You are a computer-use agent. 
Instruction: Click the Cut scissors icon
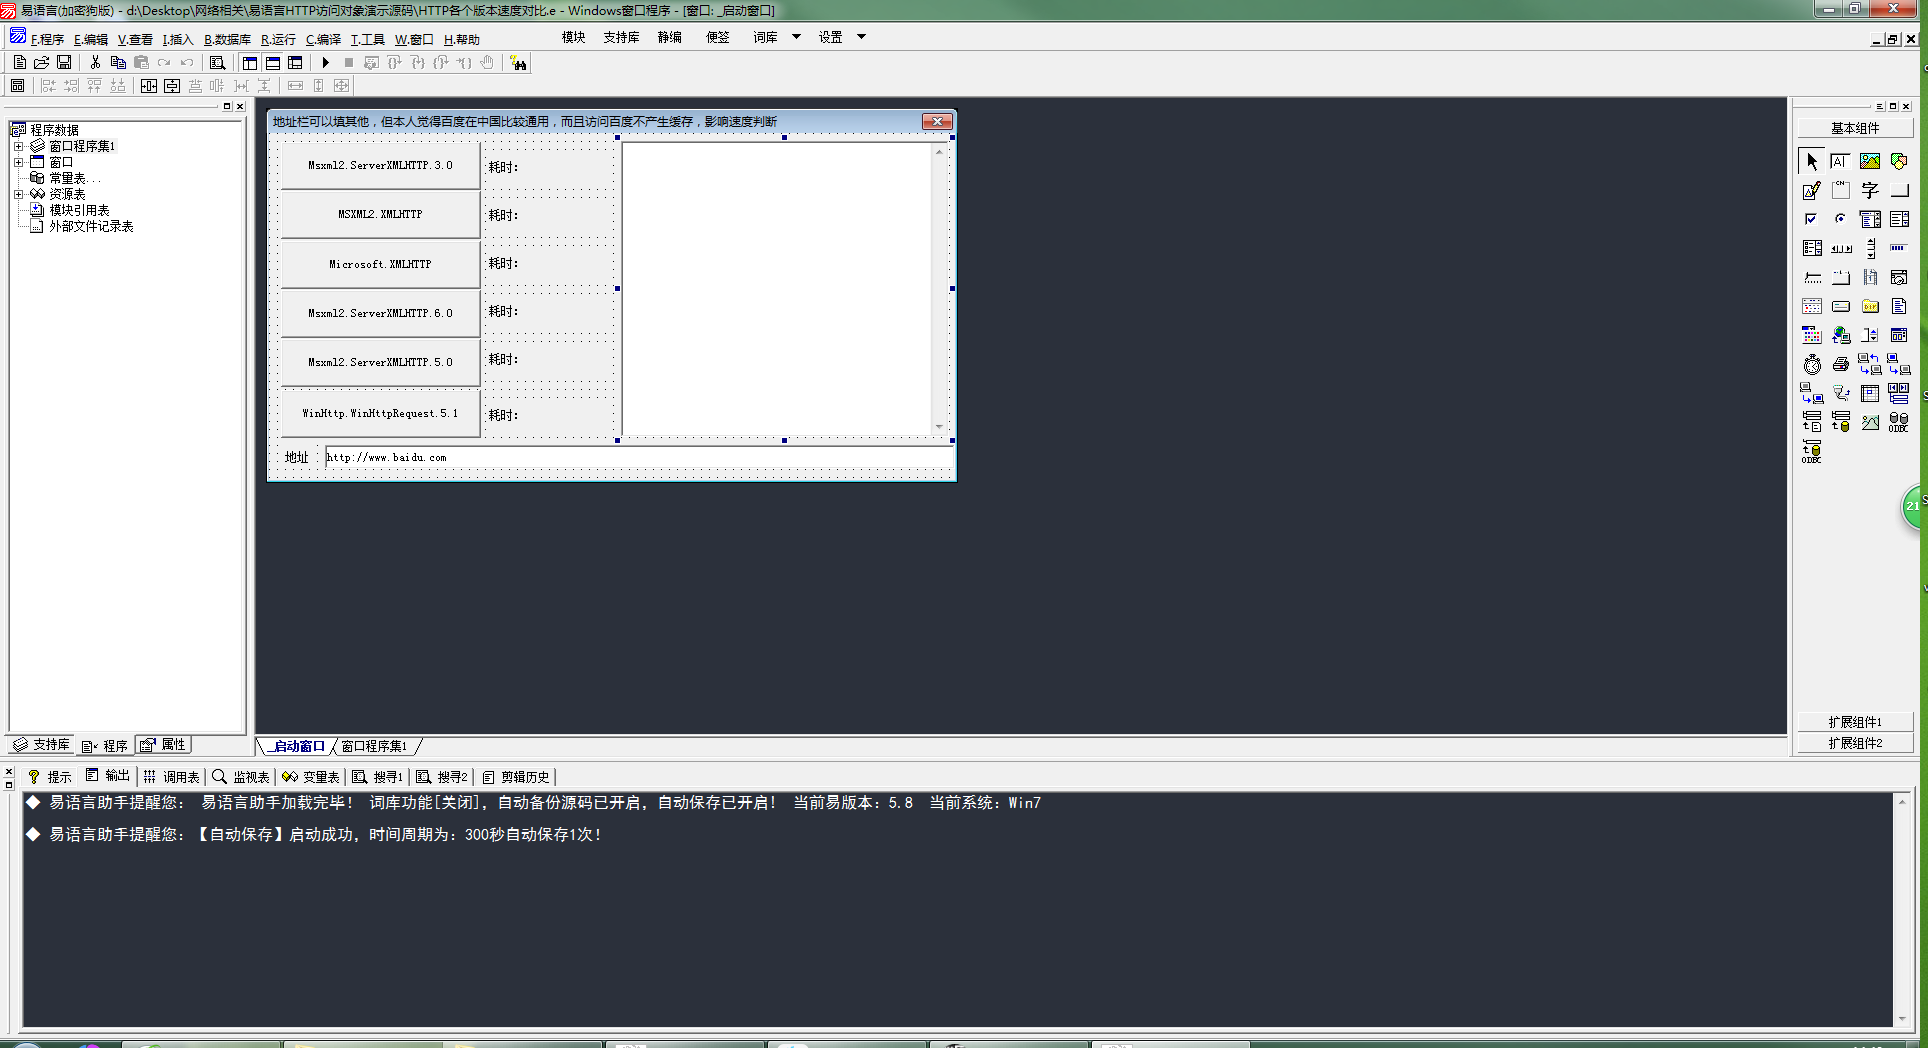[95, 62]
